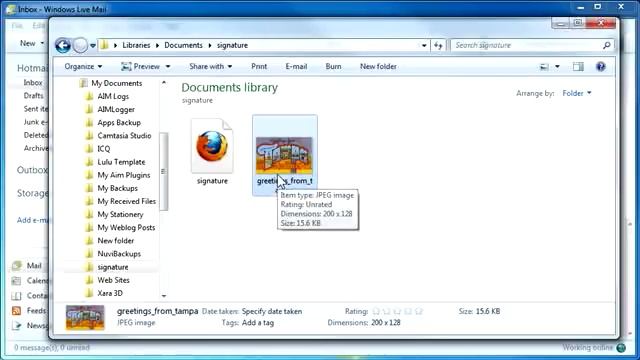This screenshot has width=640, height=360.
Task: Click Outbox in the Windows Live Mail window
Action: pyautogui.click(x=32, y=170)
